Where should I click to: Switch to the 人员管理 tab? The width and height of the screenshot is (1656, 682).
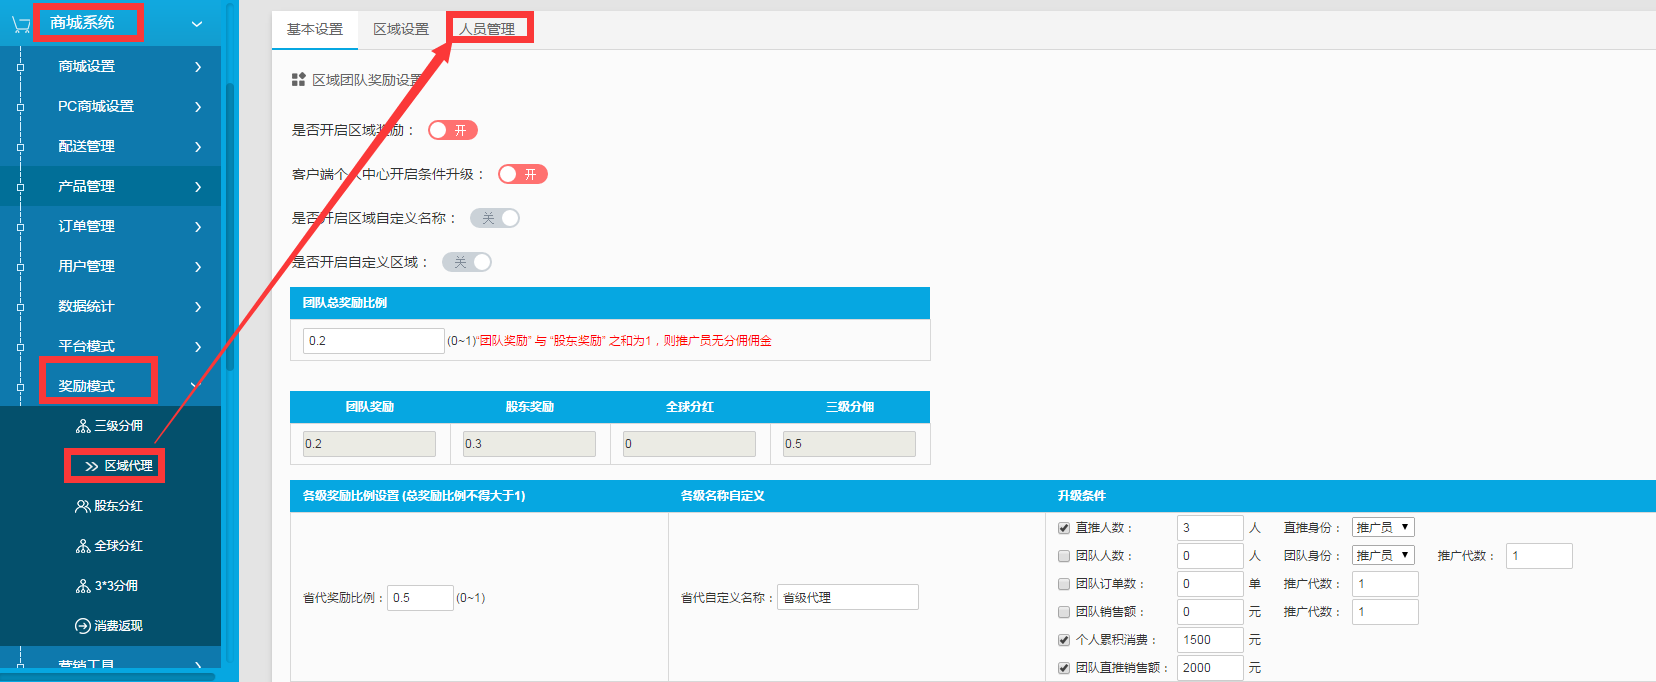click(x=488, y=29)
